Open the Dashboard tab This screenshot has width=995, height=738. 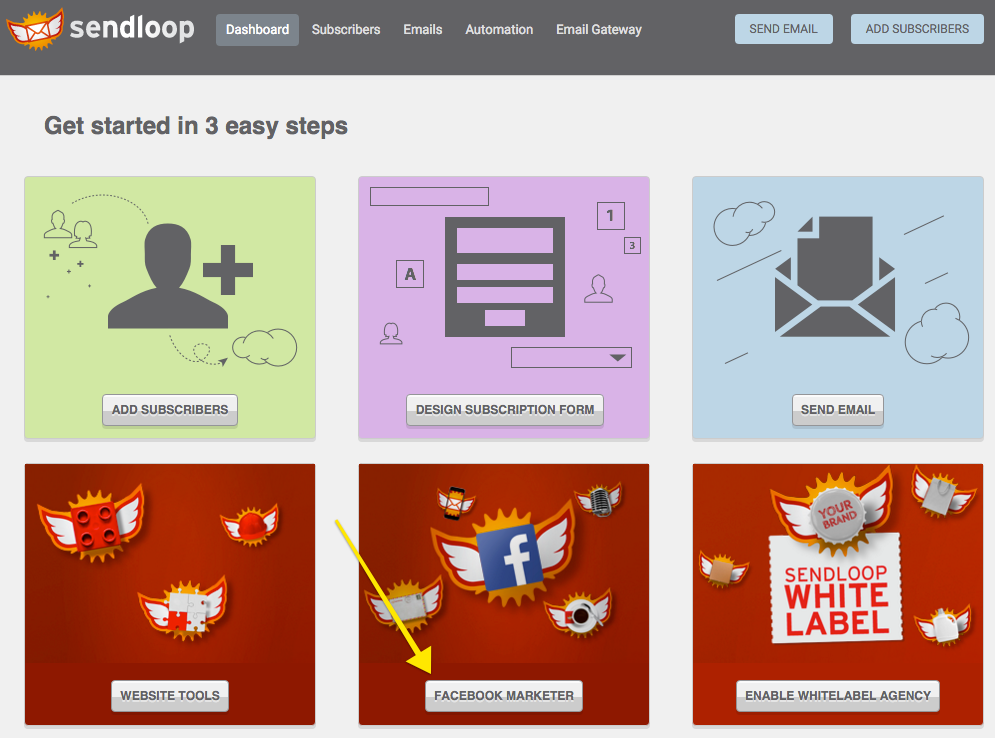257,30
